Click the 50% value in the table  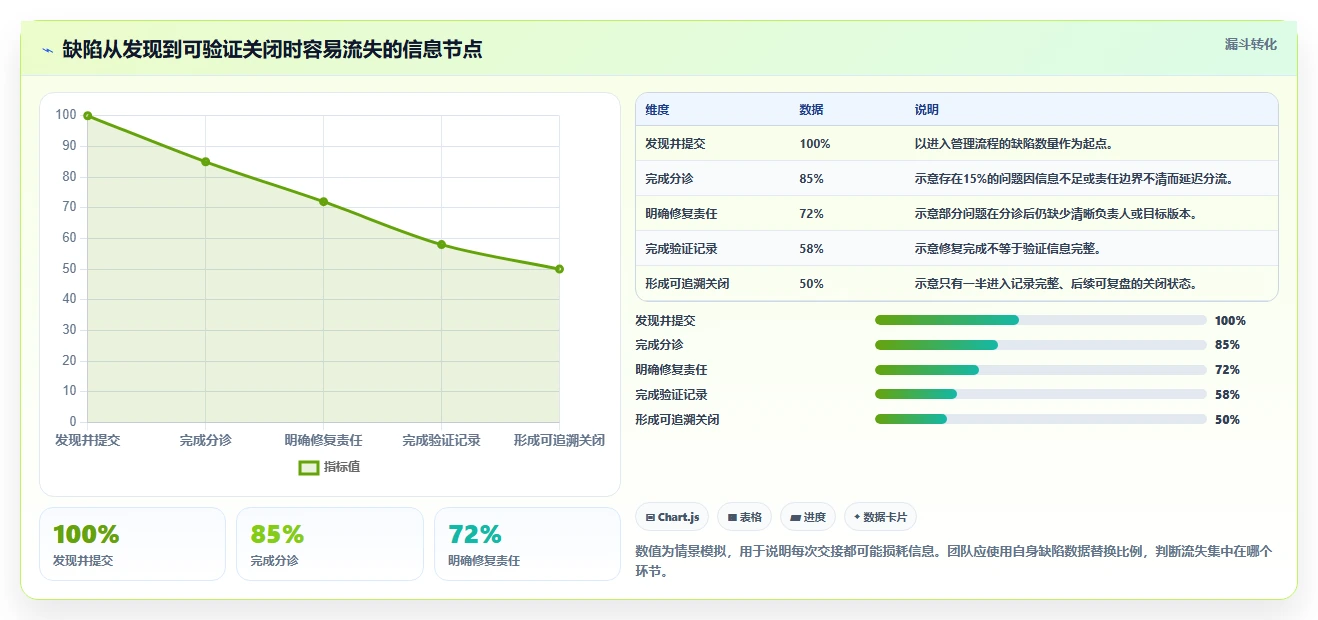pyautogui.click(x=812, y=284)
